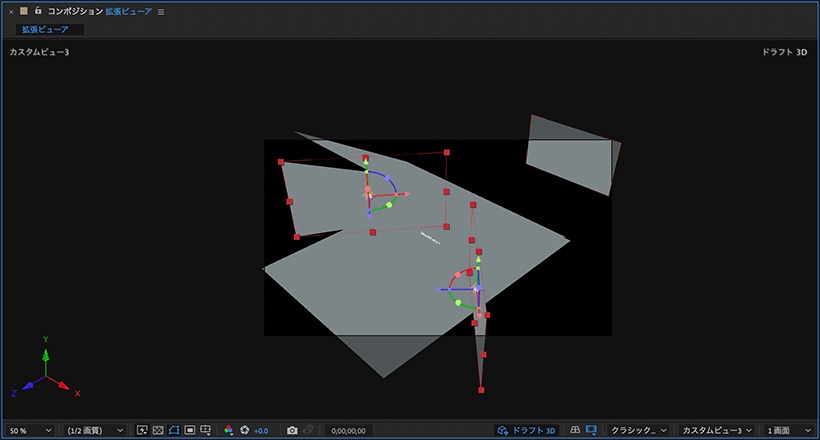This screenshot has width=820, height=440.
Task: Open the composition panel hamburger menu
Action: tap(161, 12)
